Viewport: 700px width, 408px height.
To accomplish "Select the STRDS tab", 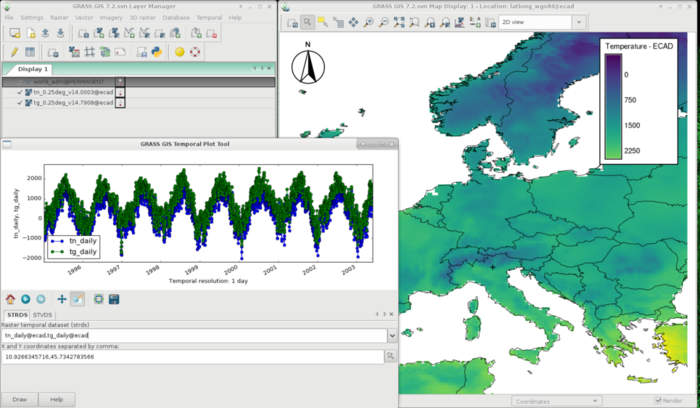I will [x=17, y=315].
